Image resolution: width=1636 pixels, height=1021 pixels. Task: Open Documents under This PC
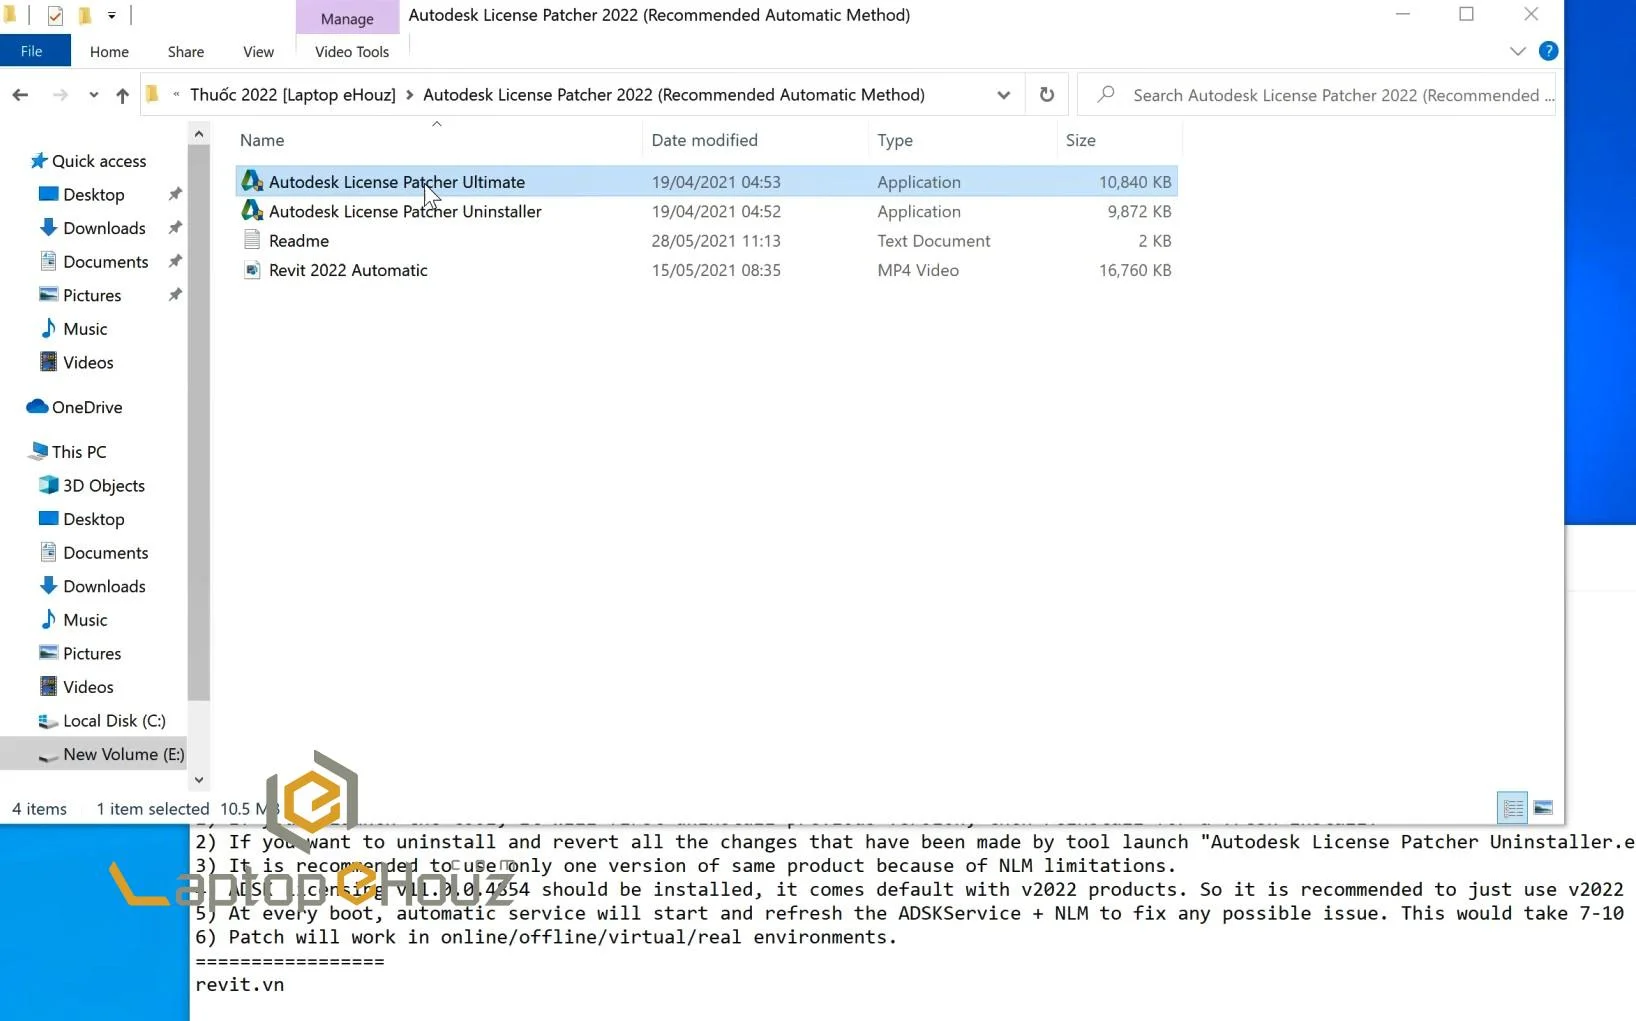(x=105, y=553)
